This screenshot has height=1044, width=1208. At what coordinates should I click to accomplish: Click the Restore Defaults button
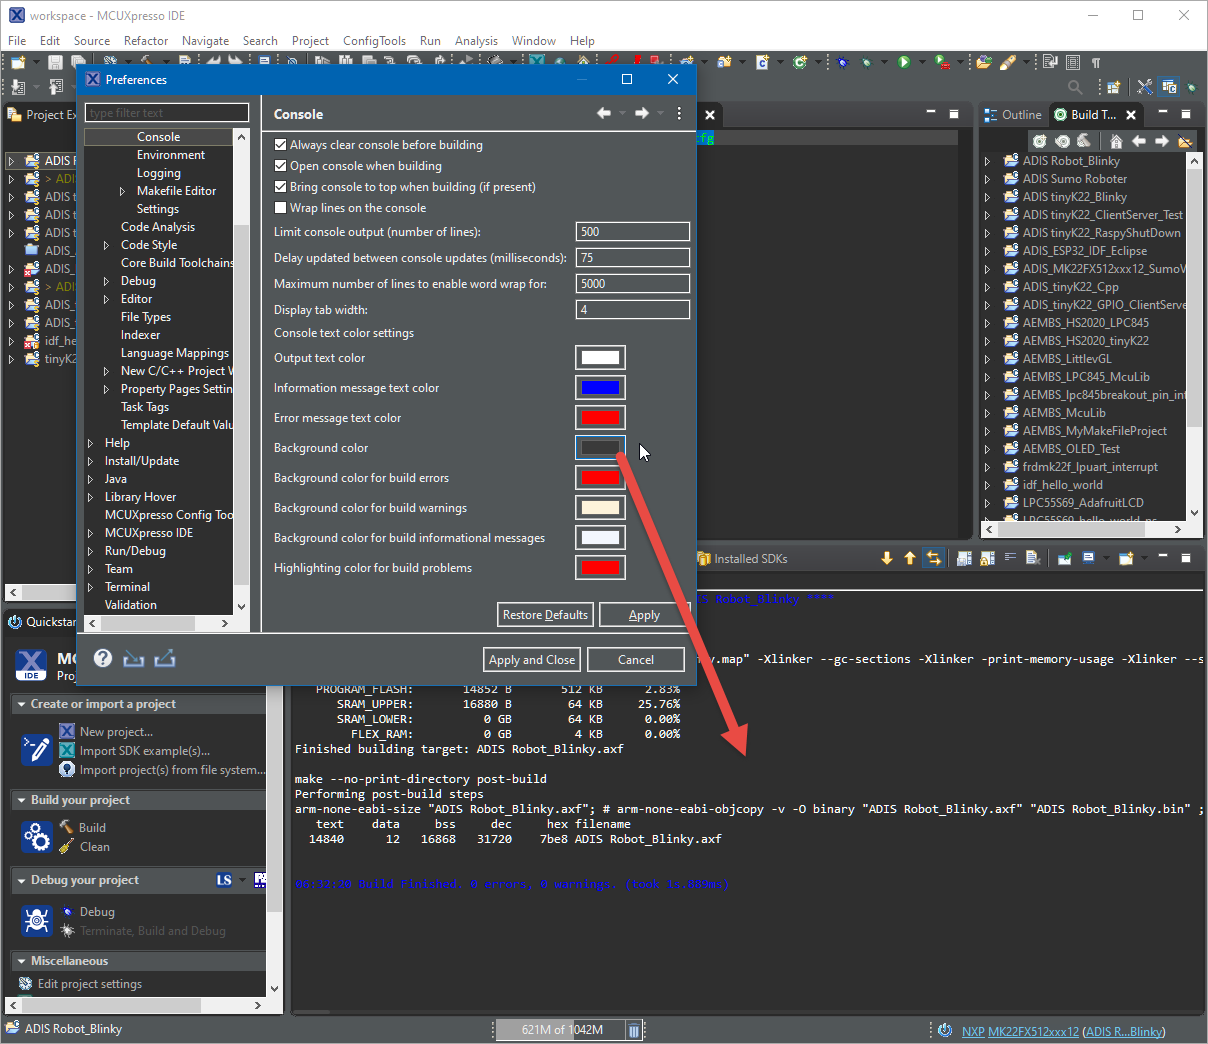coord(545,615)
